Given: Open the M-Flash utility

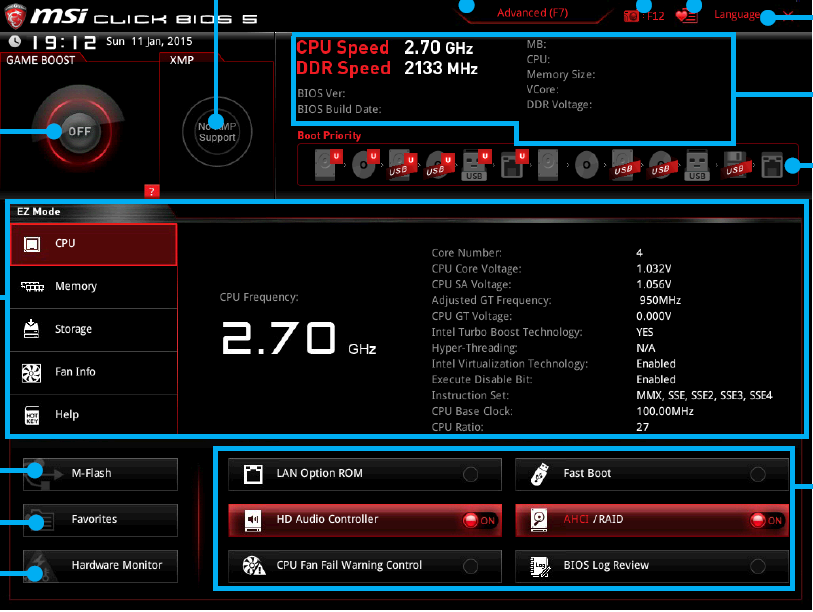Looking at the screenshot, I should [x=100, y=474].
